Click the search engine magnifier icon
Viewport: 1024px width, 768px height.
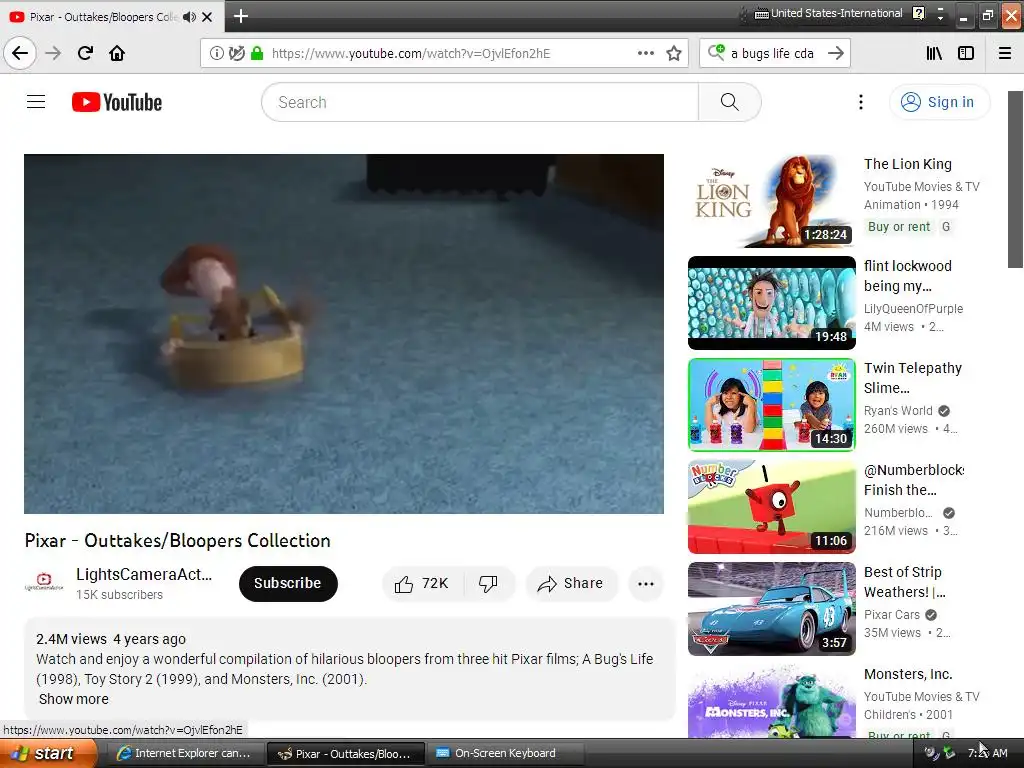(716, 52)
